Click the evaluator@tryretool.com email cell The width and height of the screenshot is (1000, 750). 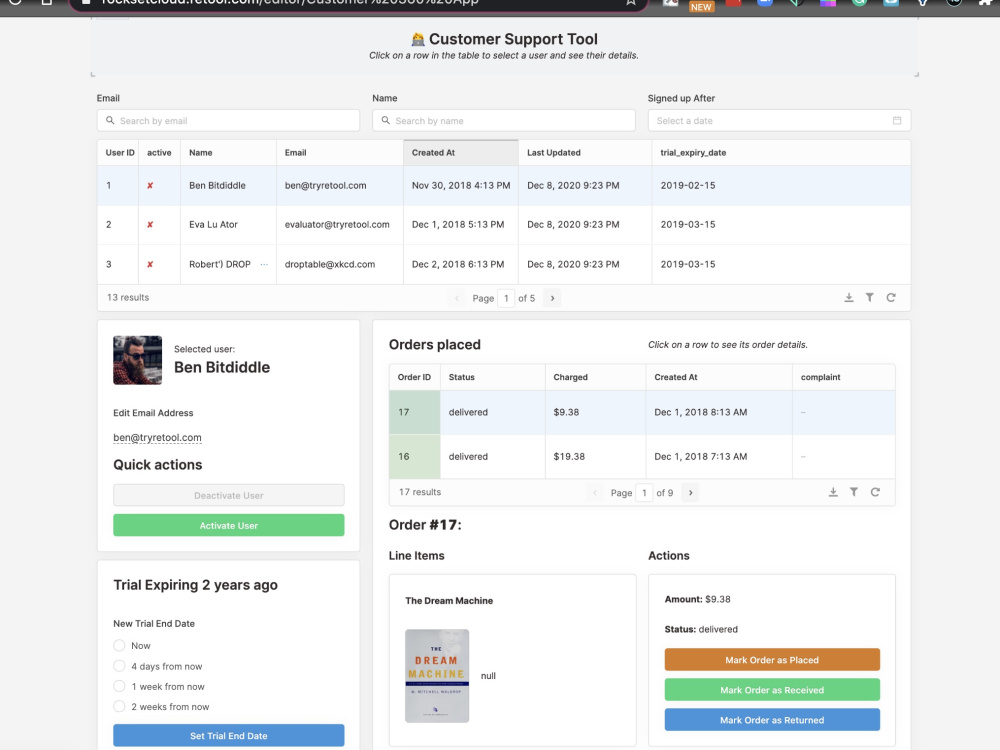click(x=340, y=224)
